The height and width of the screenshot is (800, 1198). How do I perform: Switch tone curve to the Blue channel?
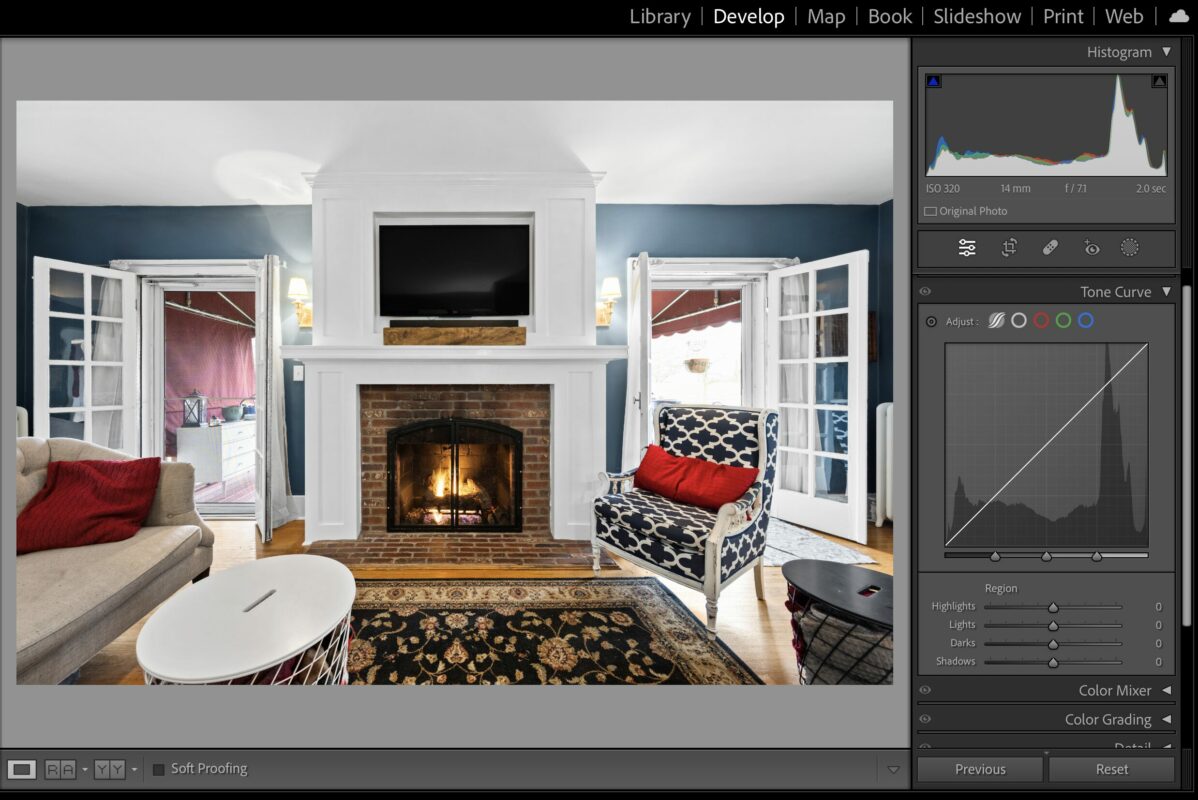(1086, 320)
